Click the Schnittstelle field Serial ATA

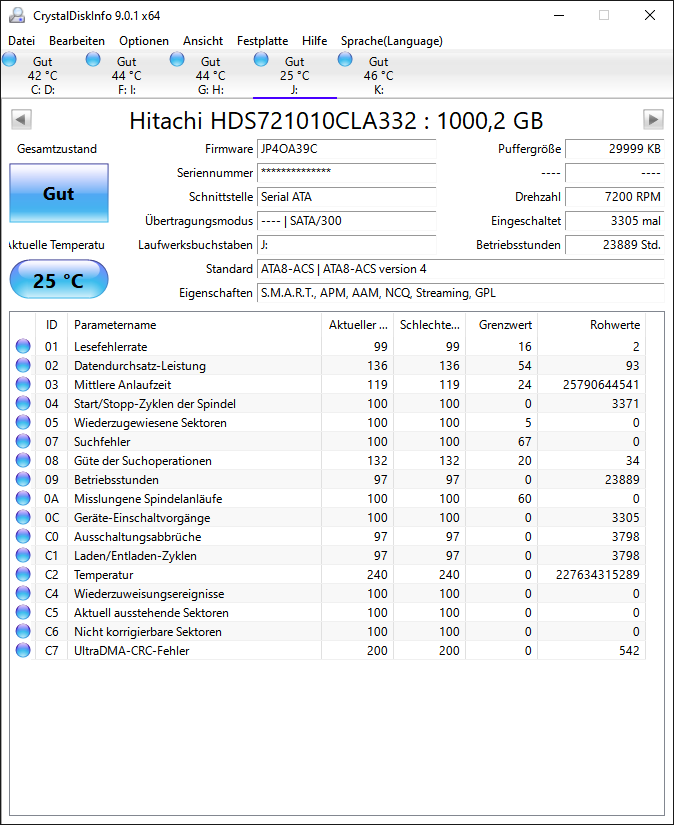pyautogui.click(x=347, y=197)
